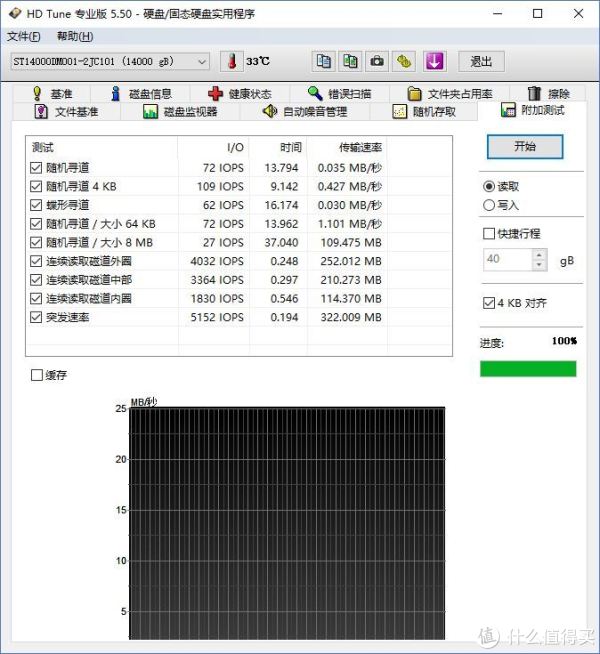Select the 写入 radio button
Viewport: 600px width, 654px height.
tap(489, 205)
